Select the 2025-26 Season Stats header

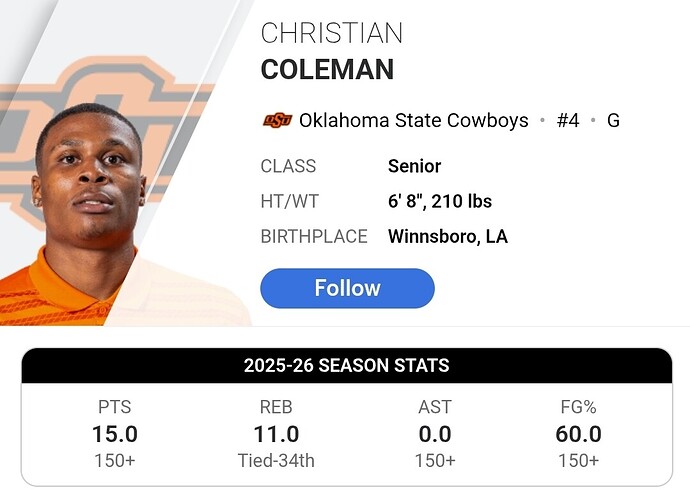346,366
